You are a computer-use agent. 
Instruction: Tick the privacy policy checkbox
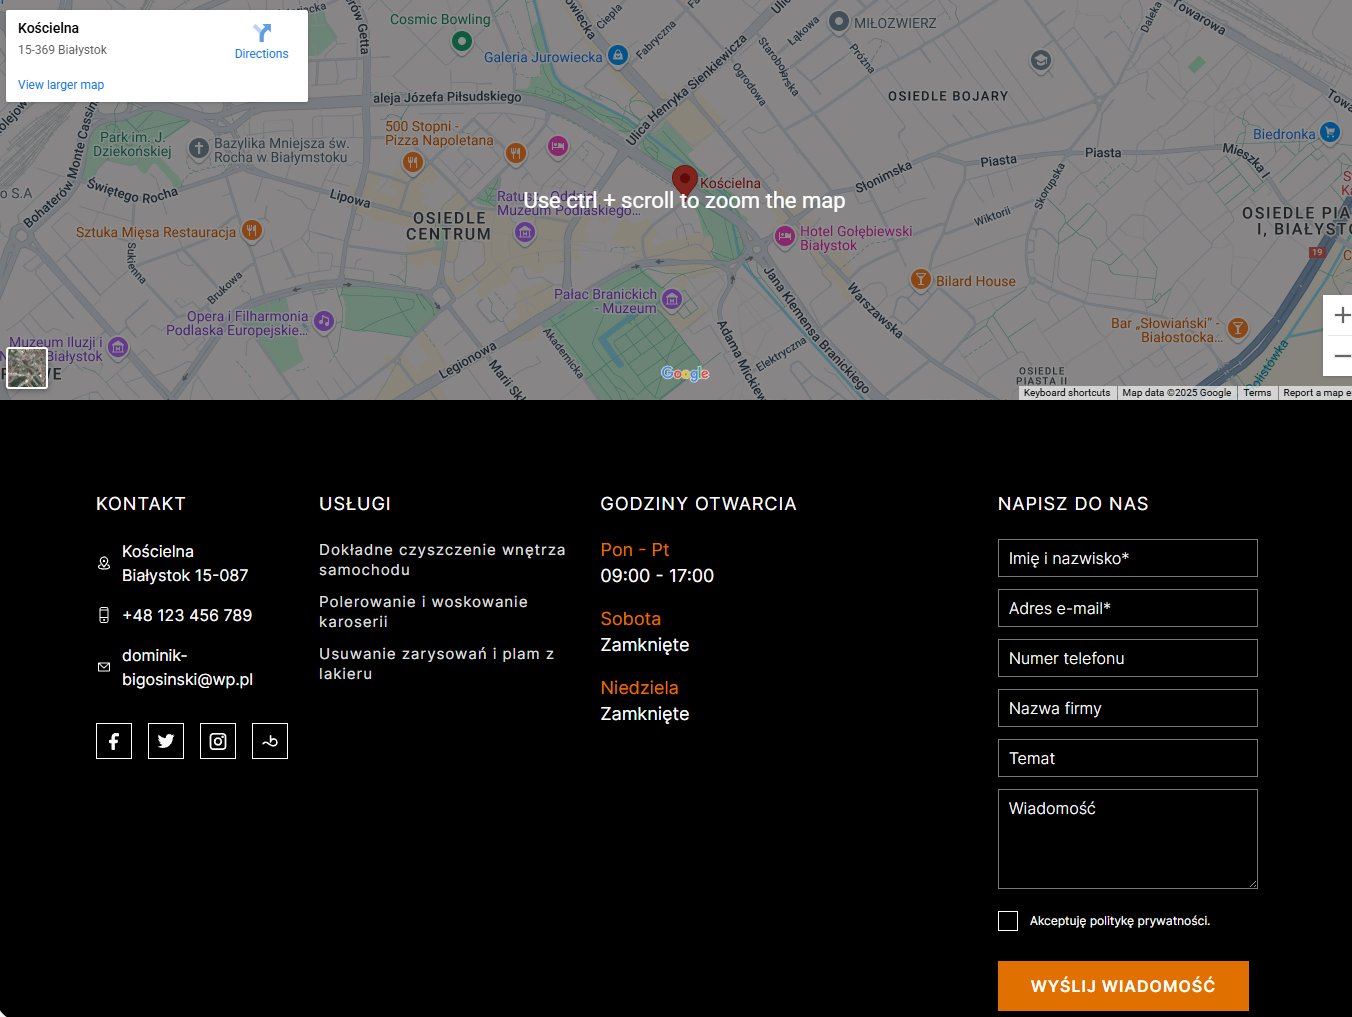1008,921
